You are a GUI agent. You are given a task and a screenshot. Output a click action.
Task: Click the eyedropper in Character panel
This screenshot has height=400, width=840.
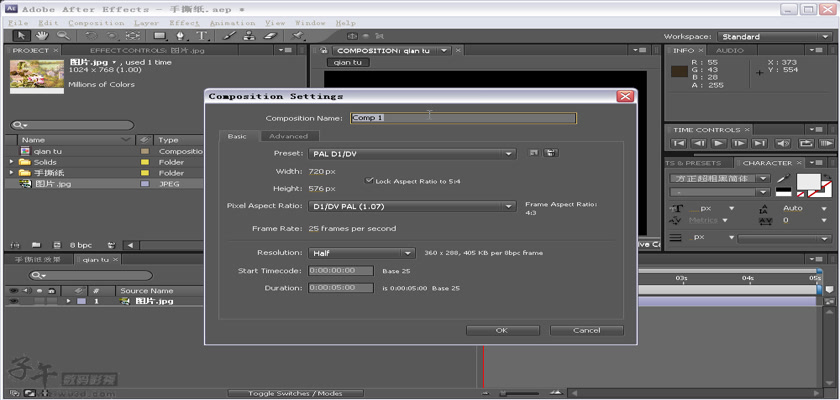click(x=784, y=178)
